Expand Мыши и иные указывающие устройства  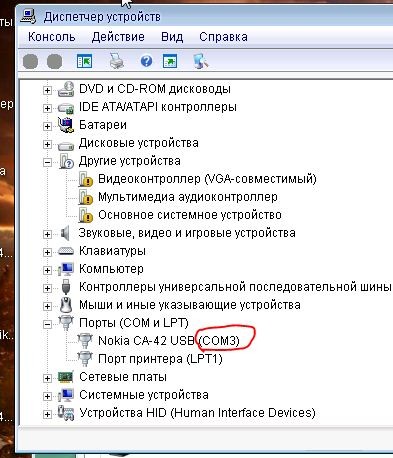(47, 306)
